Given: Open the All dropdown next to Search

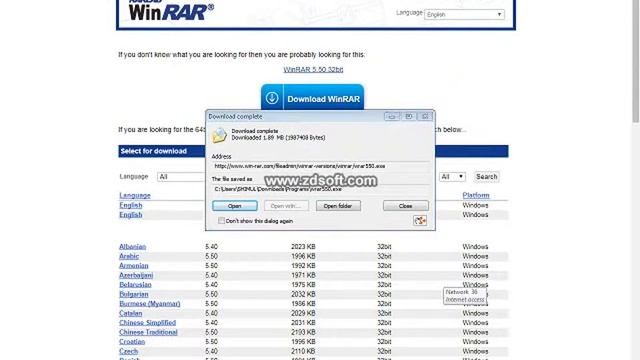Looking at the screenshot, I should [x=452, y=177].
